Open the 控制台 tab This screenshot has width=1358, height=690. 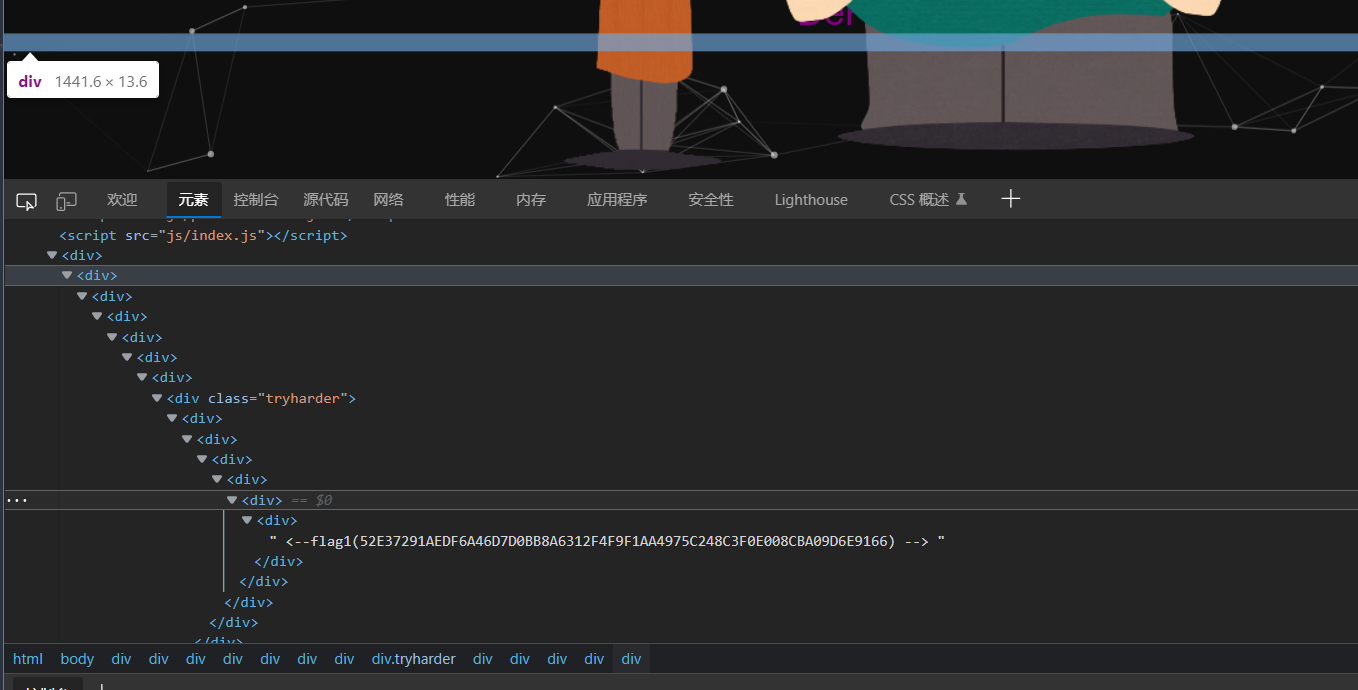coord(256,200)
